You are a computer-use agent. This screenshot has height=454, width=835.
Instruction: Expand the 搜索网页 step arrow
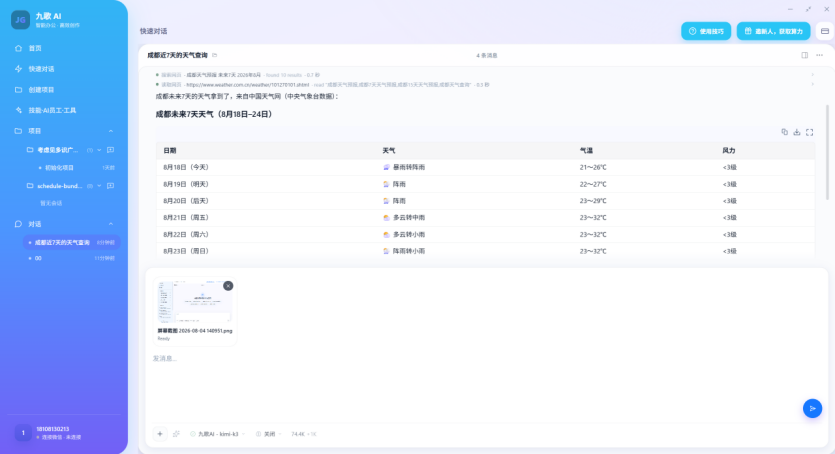click(x=813, y=75)
